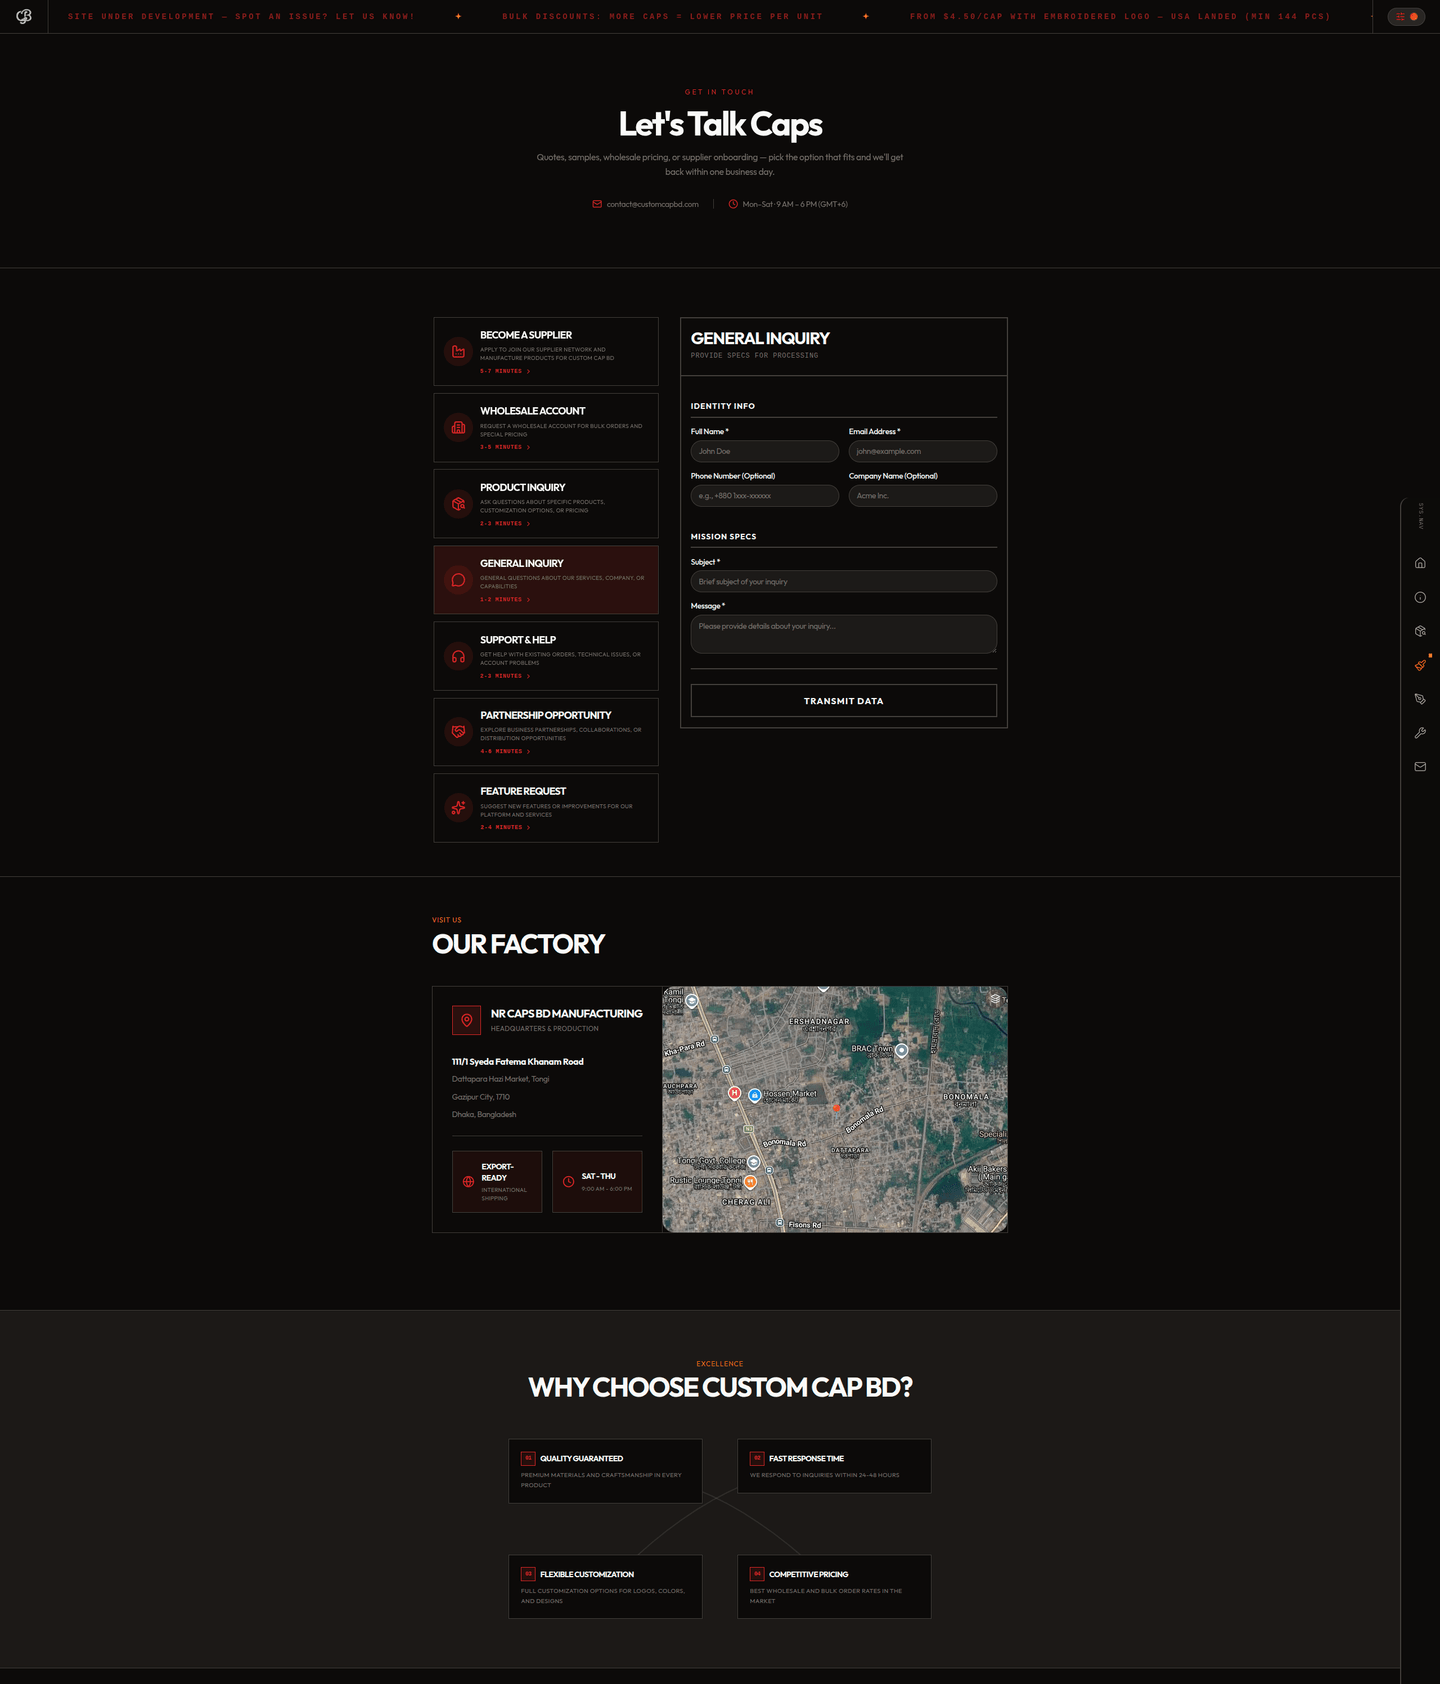Select the Product Inquiry option
Viewport: 1440px width, 1684px height.
[546, 504]
